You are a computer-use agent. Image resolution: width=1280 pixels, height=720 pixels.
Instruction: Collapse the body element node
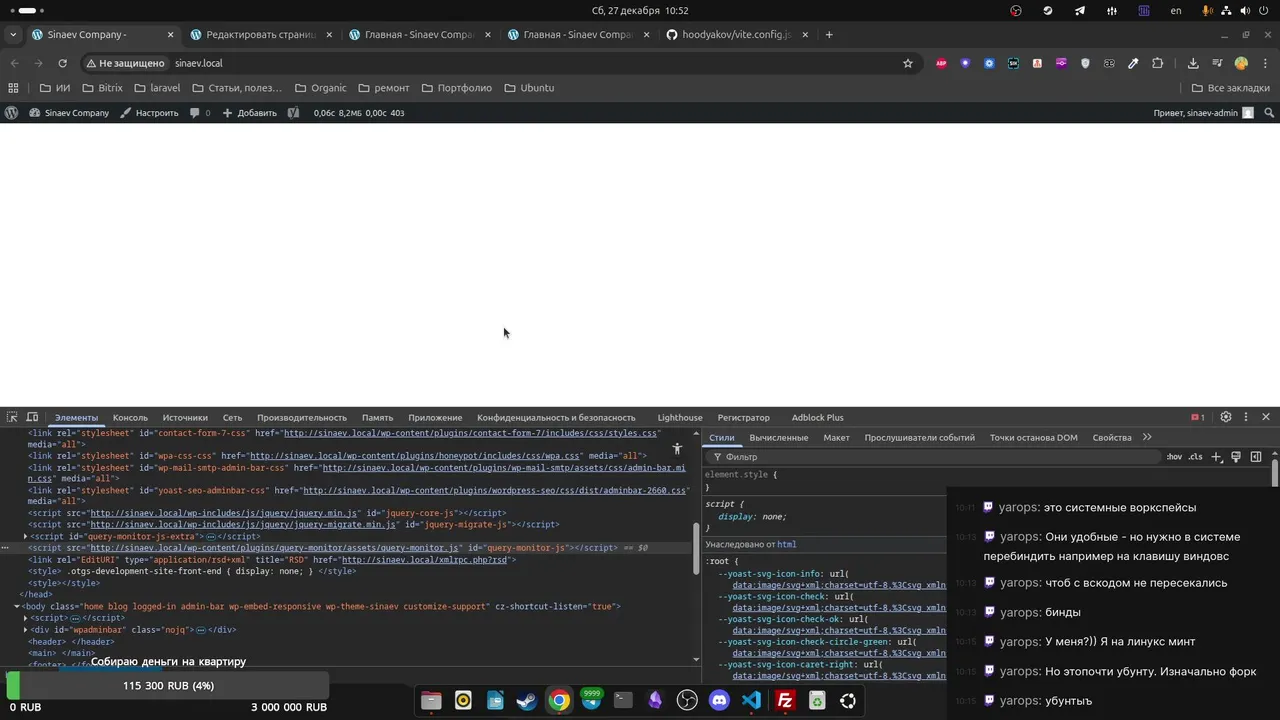tap(16, 606)
